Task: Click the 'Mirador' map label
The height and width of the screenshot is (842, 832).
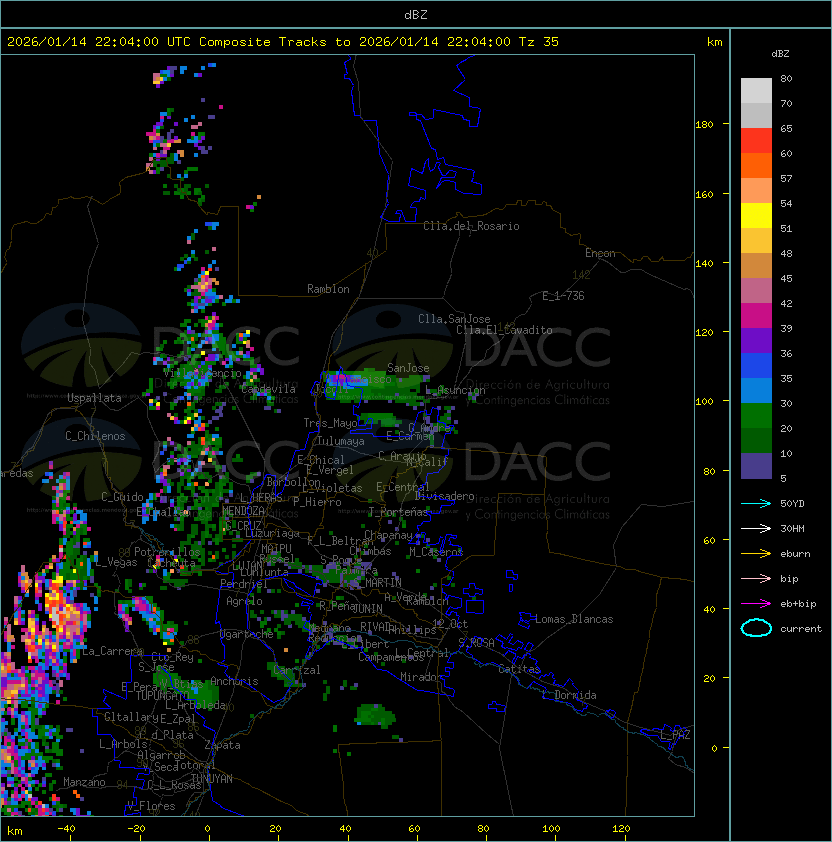Action: 421,677
